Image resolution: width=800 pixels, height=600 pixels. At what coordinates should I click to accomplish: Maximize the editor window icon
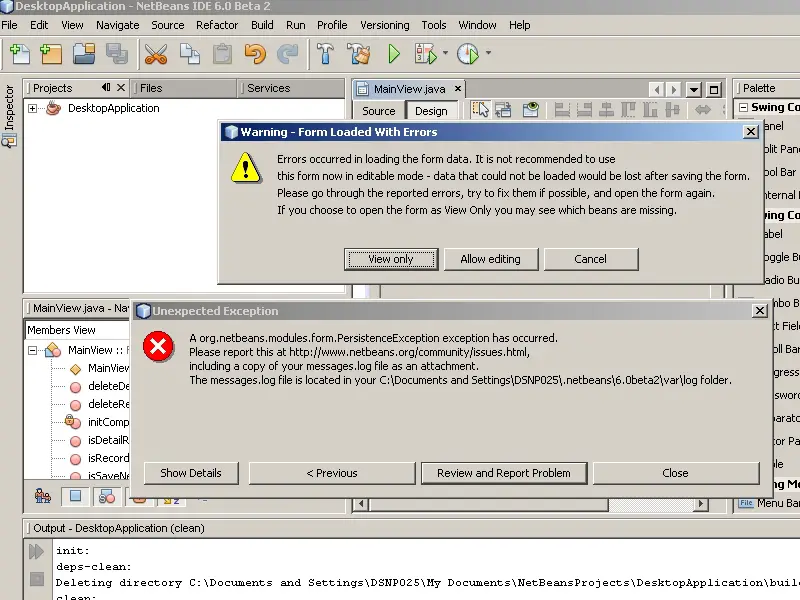[714, 90]
